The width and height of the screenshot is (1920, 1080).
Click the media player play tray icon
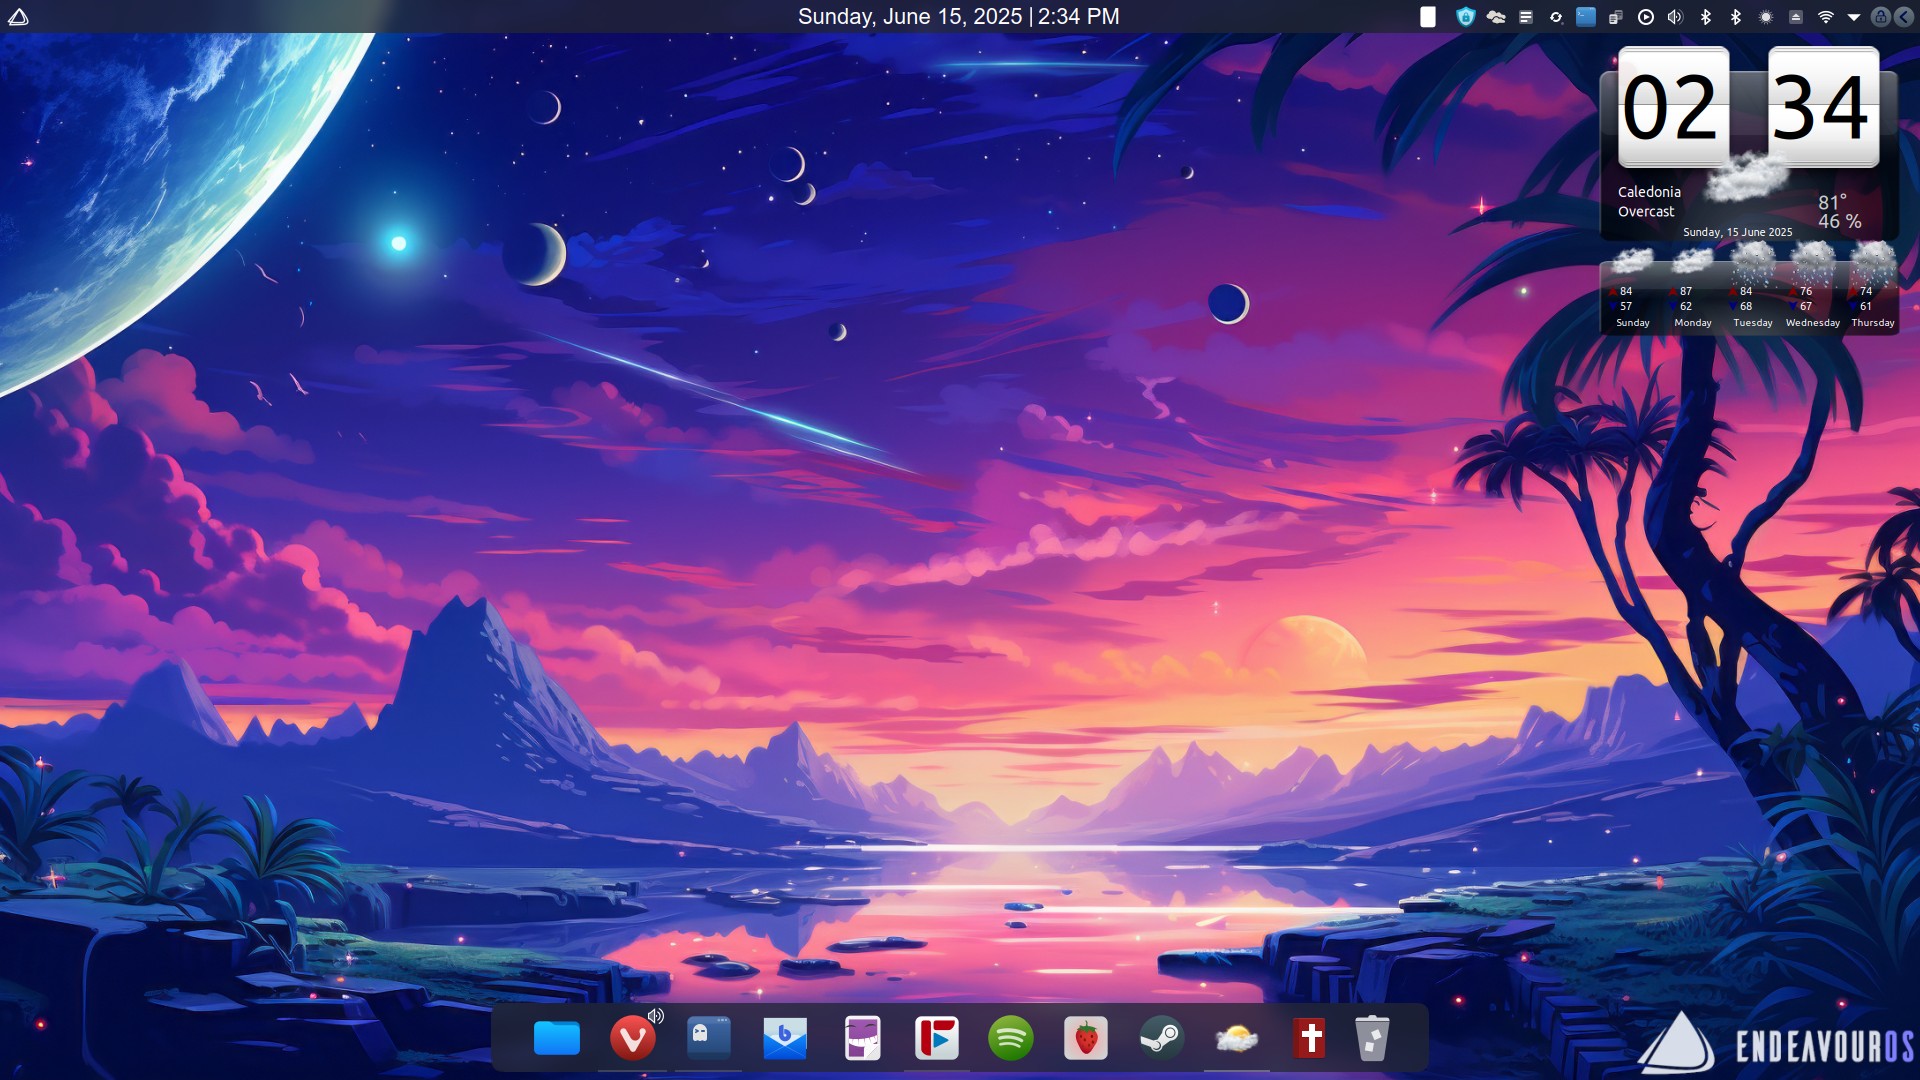click(1646, 16)
